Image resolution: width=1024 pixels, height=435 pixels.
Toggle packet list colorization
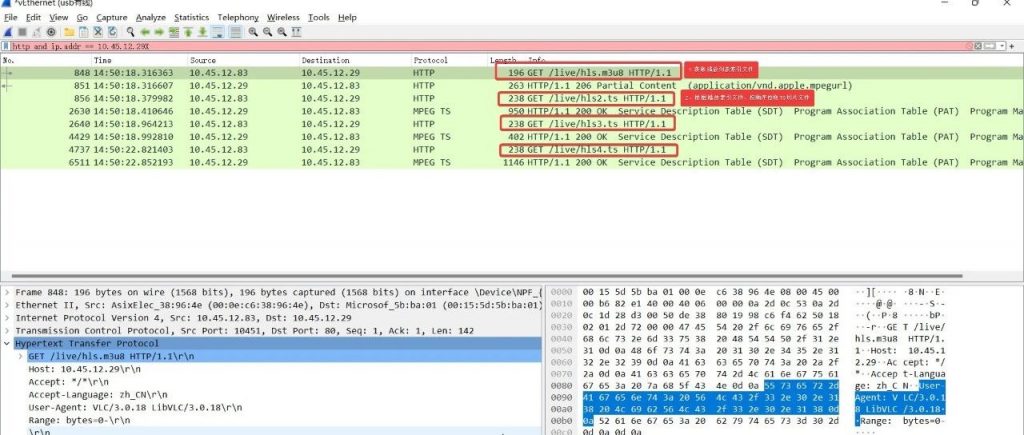[234, 32]
